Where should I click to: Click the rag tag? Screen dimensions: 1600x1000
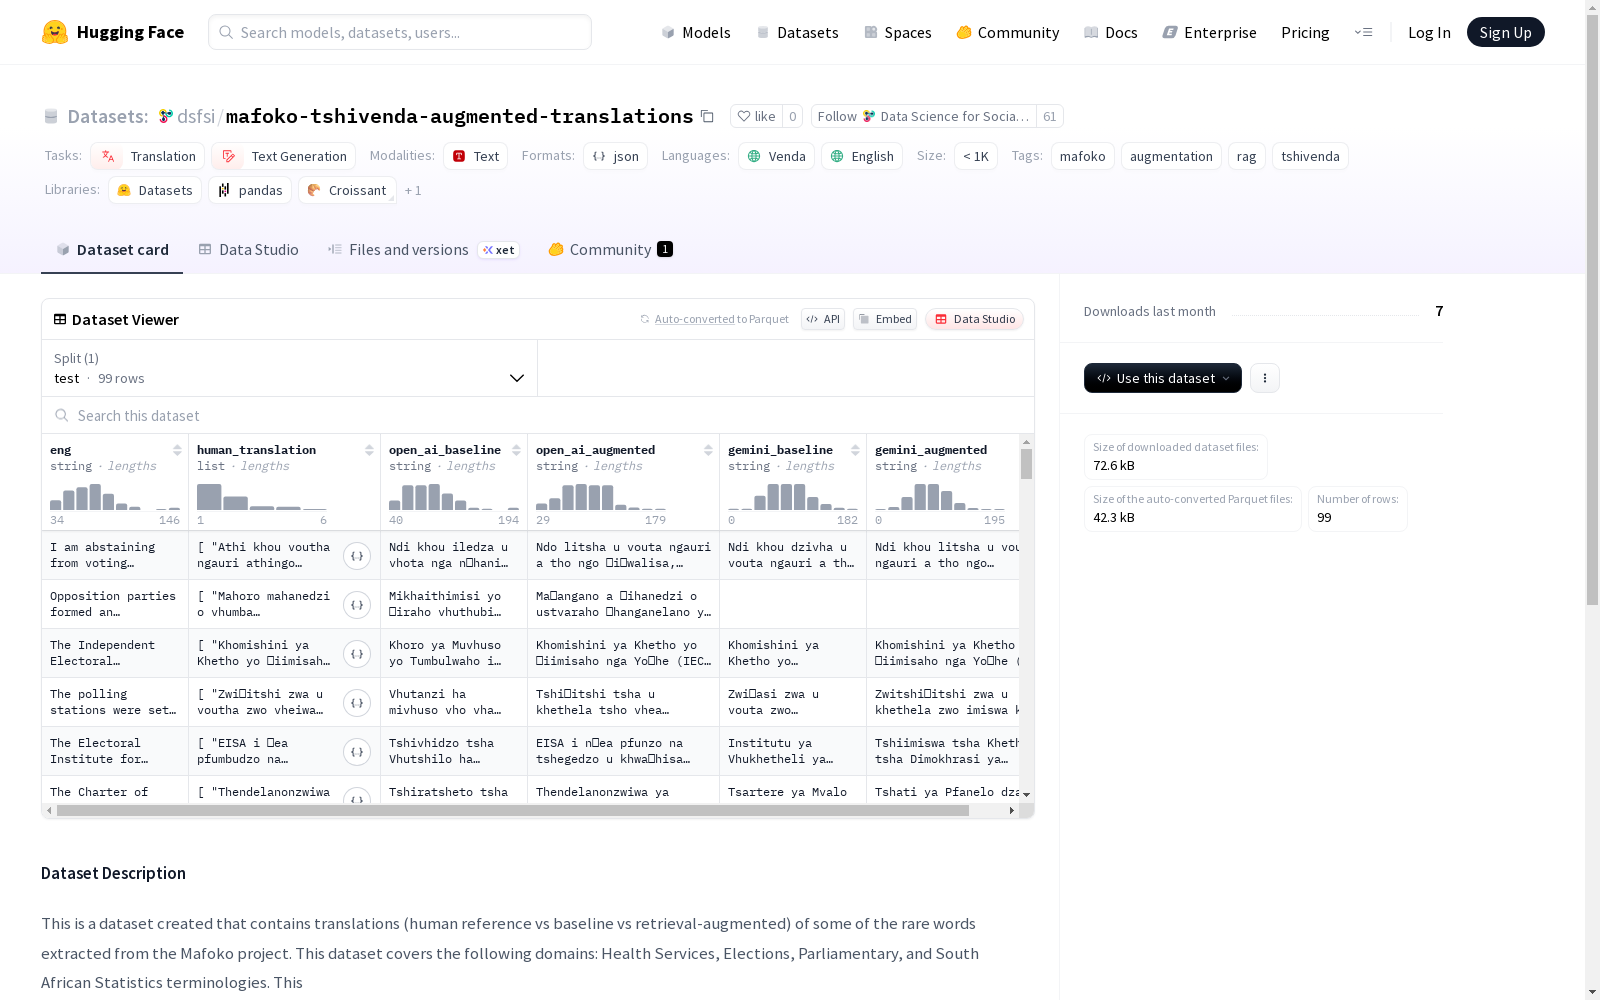pyautogui.click(x=1246, y=156)
